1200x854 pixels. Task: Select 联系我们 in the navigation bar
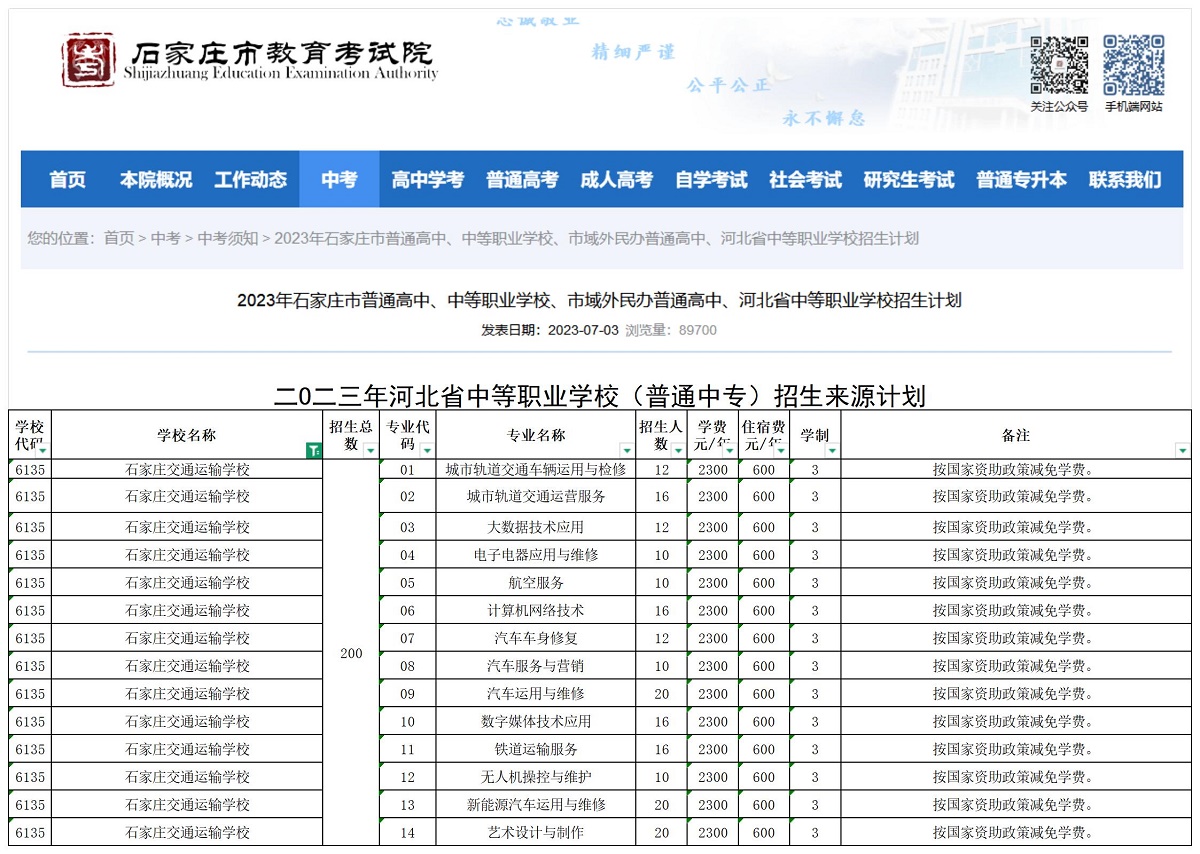tap(1126, 179)
